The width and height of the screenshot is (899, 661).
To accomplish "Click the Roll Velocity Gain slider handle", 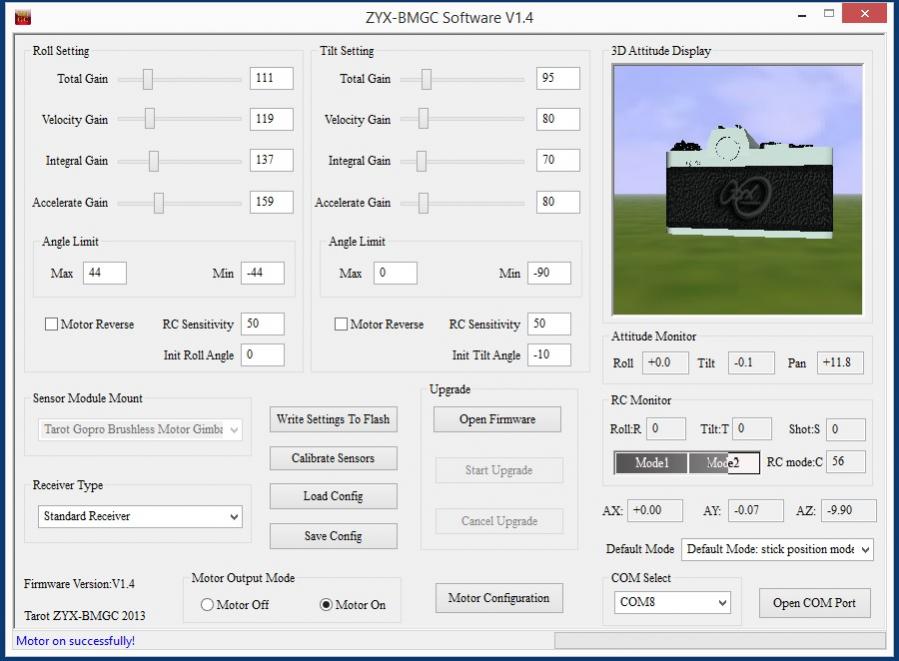I will point(150,119).
